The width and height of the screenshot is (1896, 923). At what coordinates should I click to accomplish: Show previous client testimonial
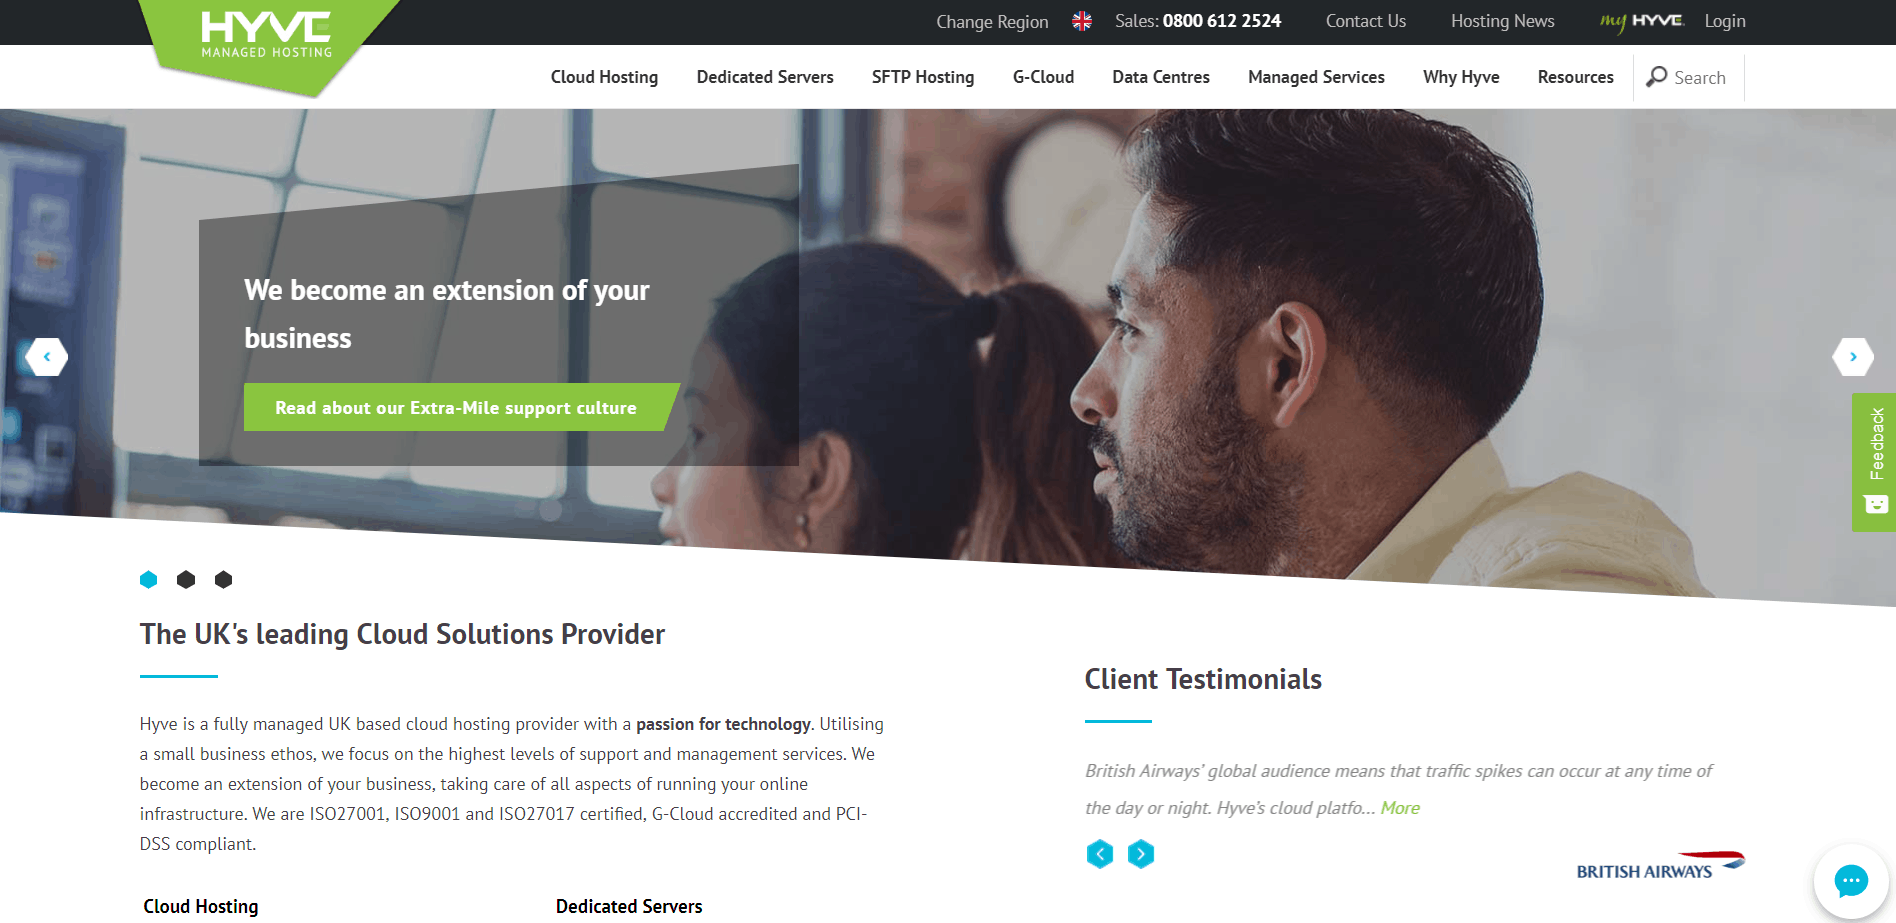1100,854
